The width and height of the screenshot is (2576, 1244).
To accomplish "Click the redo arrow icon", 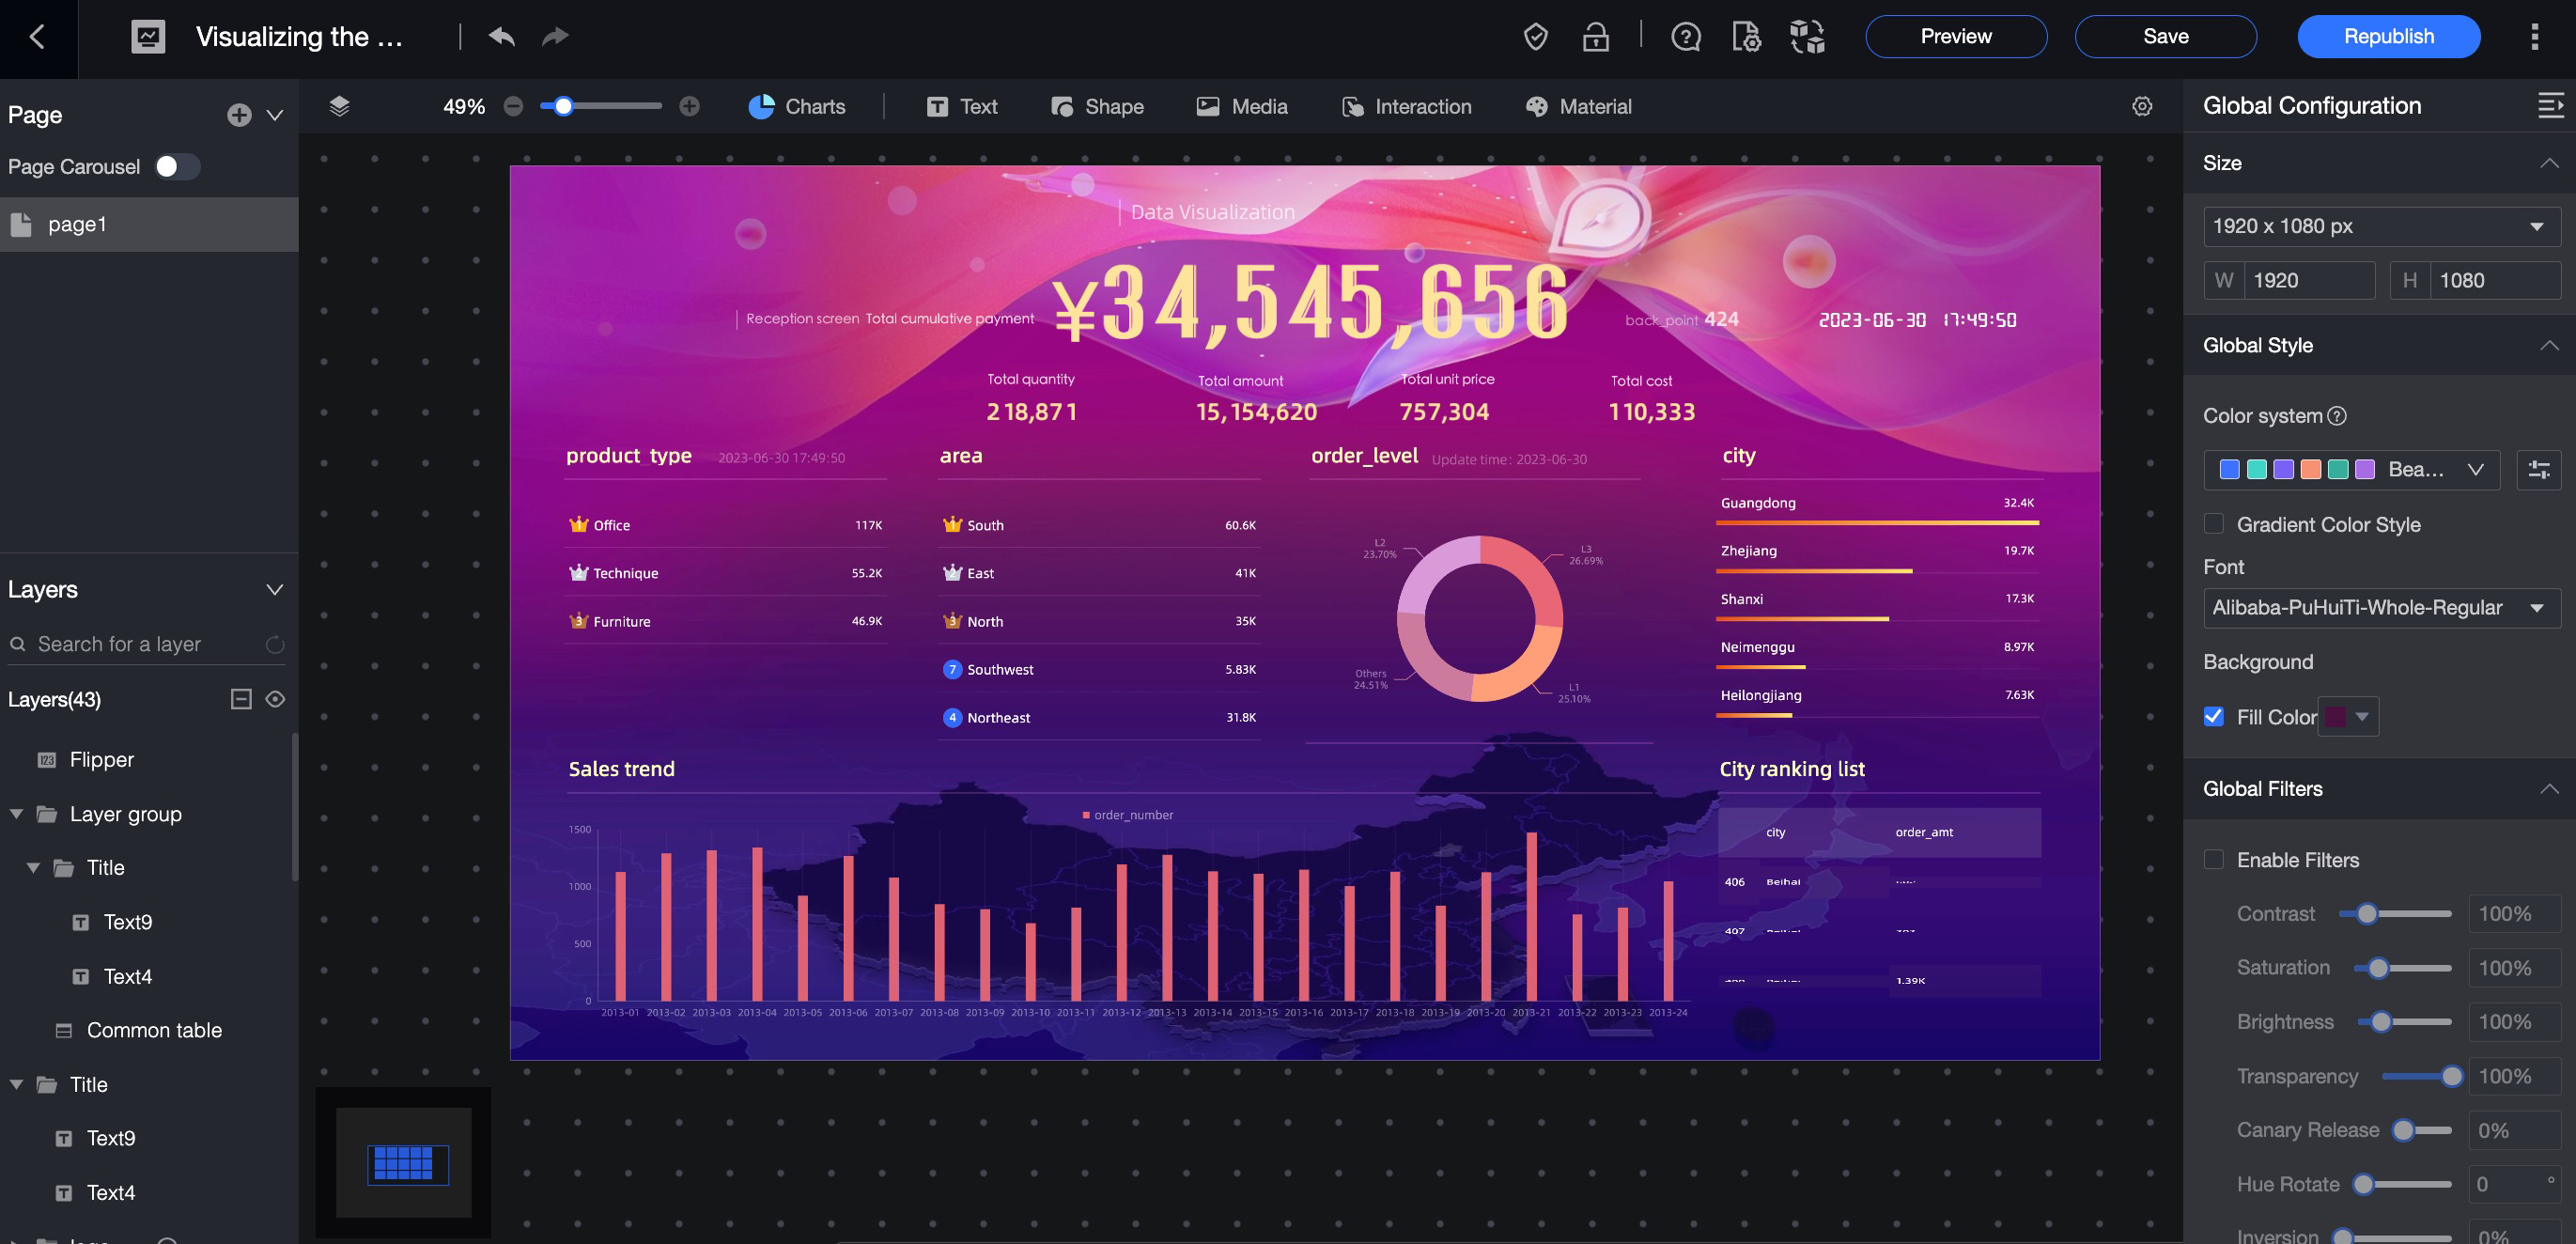I will pyautogui.click(x=555, y=37).
